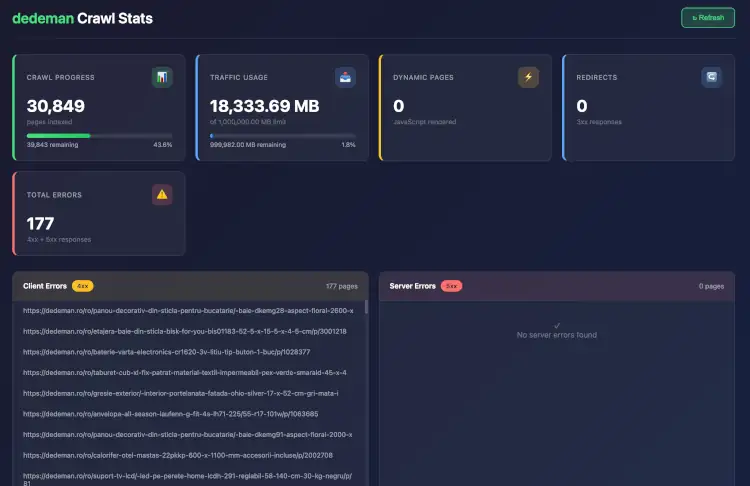750x486 pixels.
Task: Open the baterie-varta-electronics URL
Action: coord(166,352)
